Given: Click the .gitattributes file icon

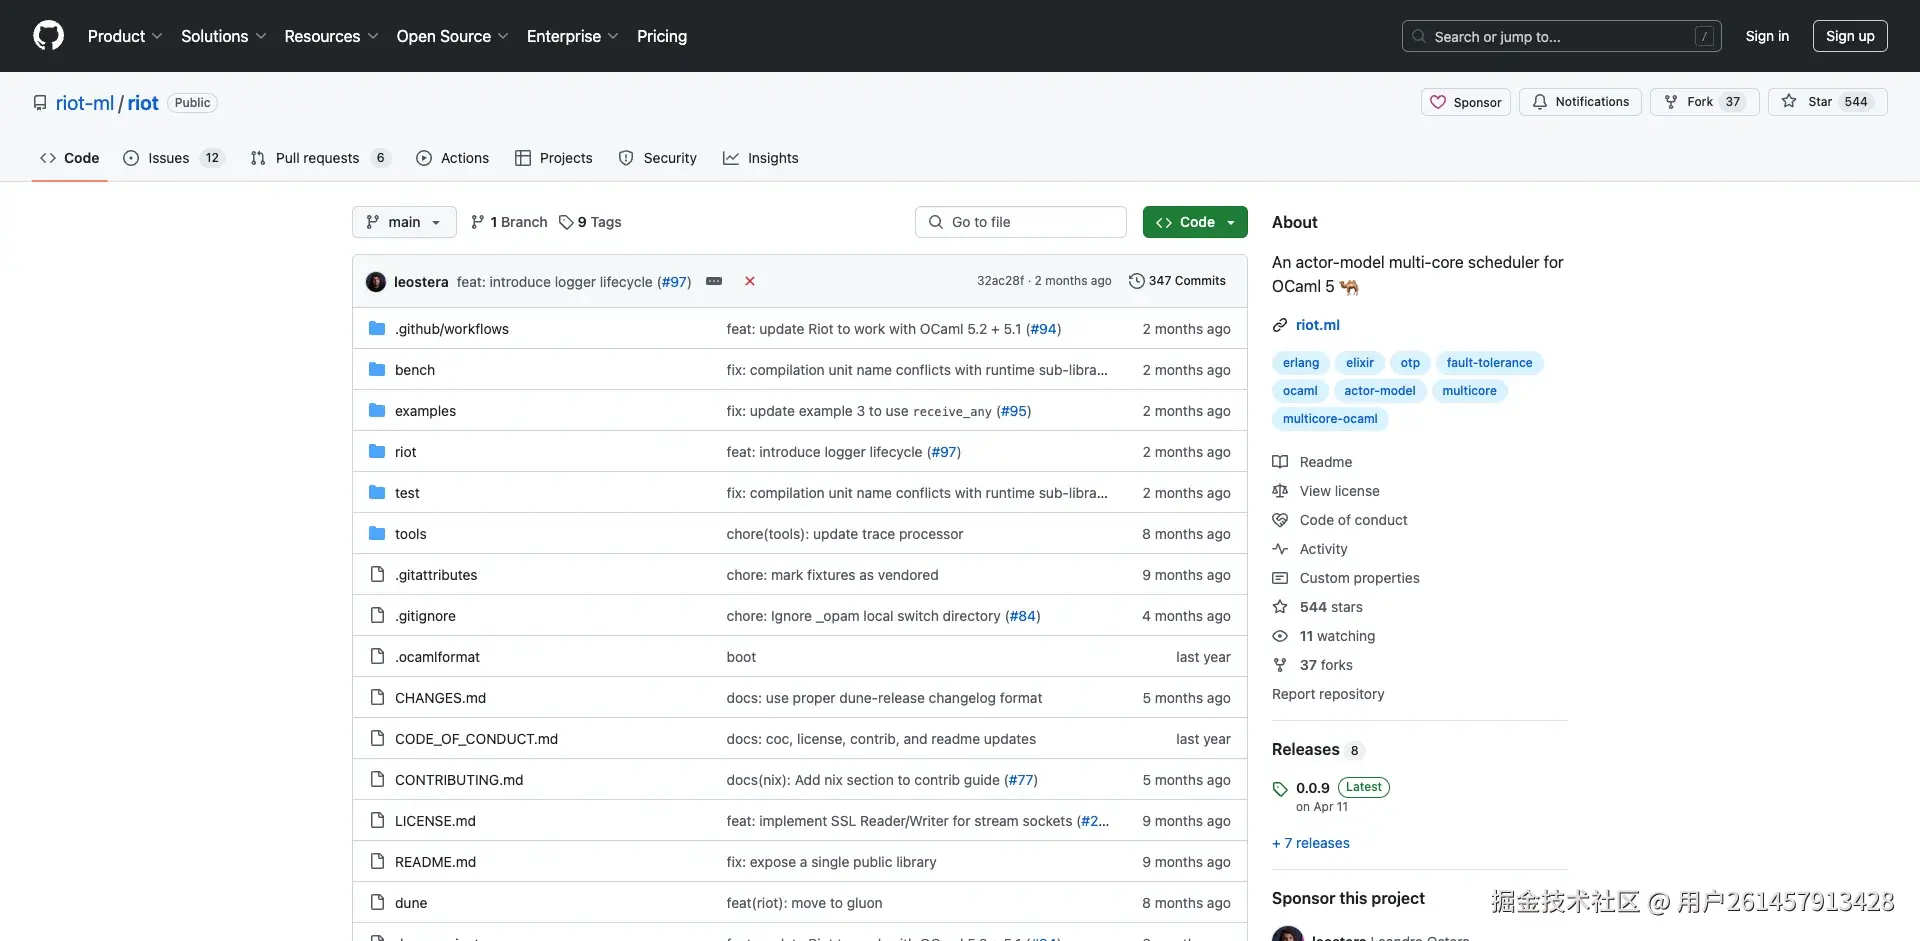Looking at the screenshot, I should [377, 575].
